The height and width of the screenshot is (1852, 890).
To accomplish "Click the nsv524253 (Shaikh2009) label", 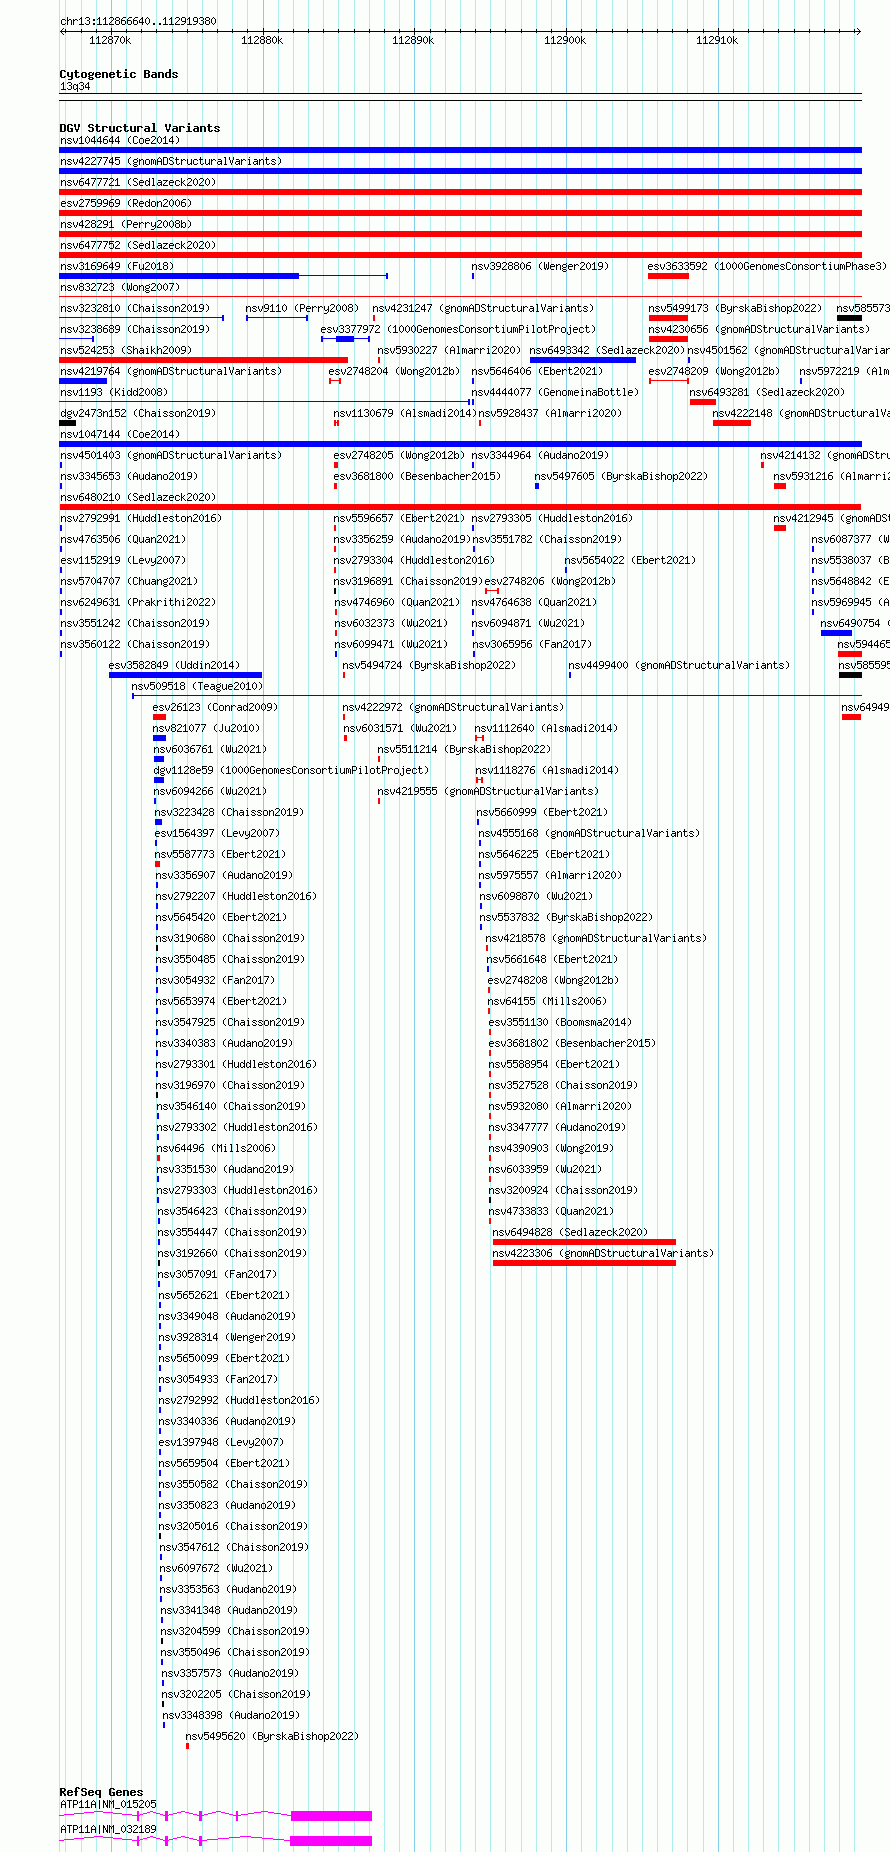I will tap(125, 350).
